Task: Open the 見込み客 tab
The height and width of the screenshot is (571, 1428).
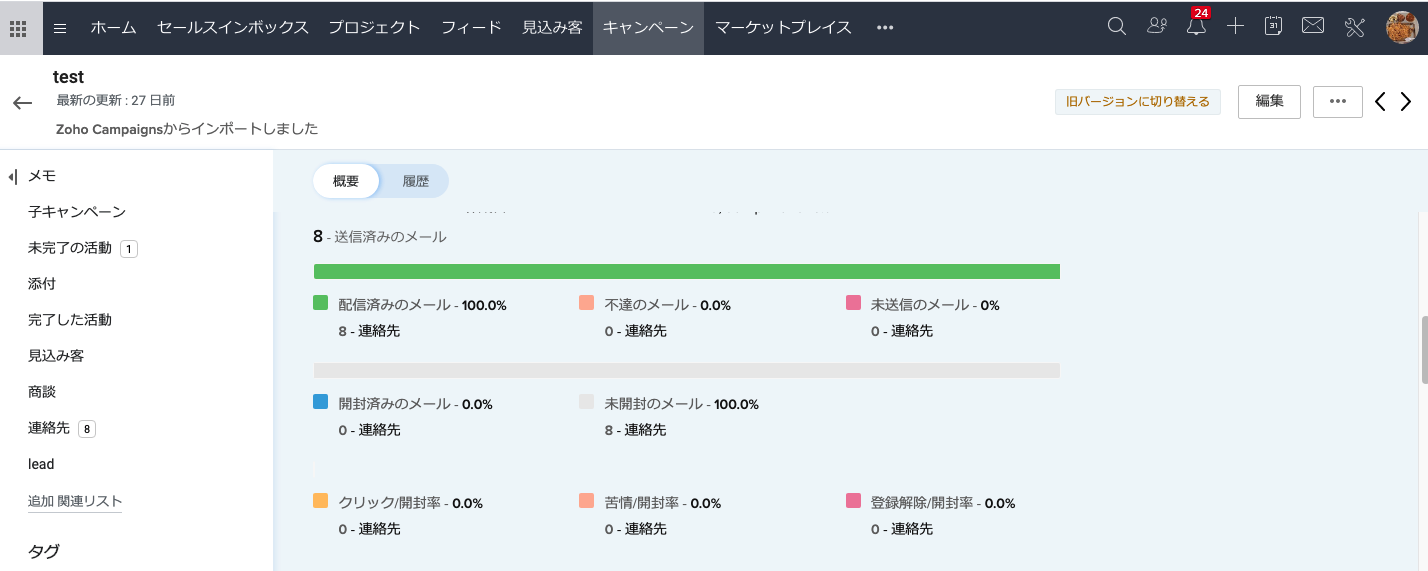Action: click(x=552, y=28)
